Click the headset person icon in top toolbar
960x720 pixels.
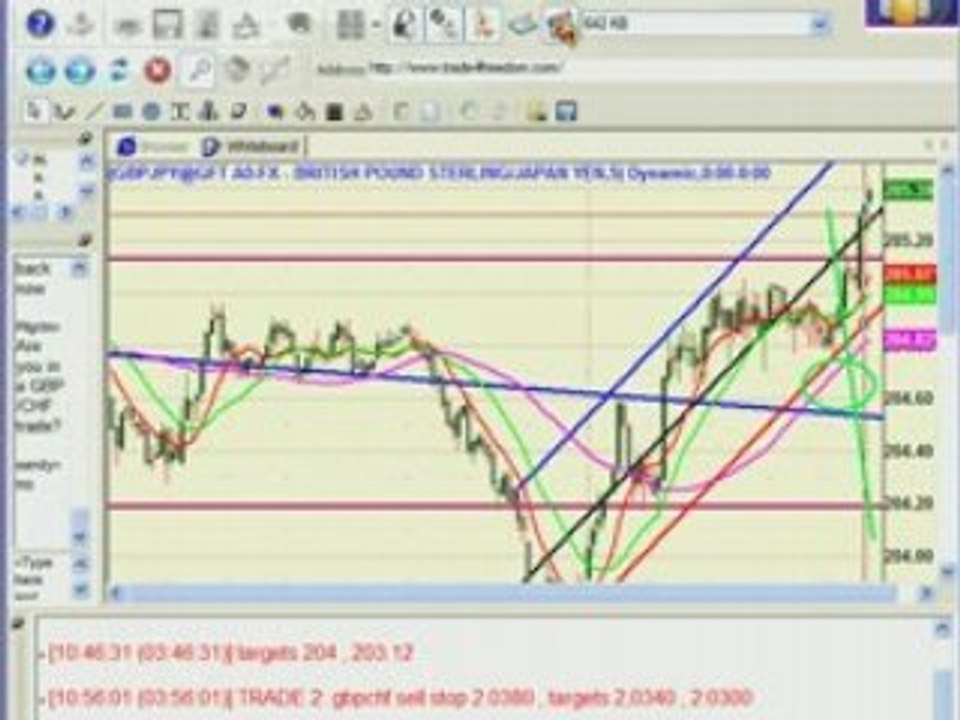[x=405, y=25]
